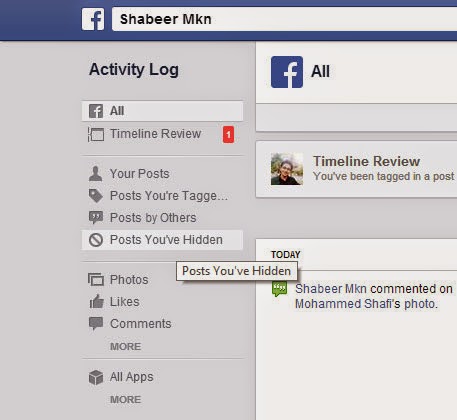Expand MORE under All Apps
The width and height of the screenshot is (457, 420).
[x=125, y=399]
